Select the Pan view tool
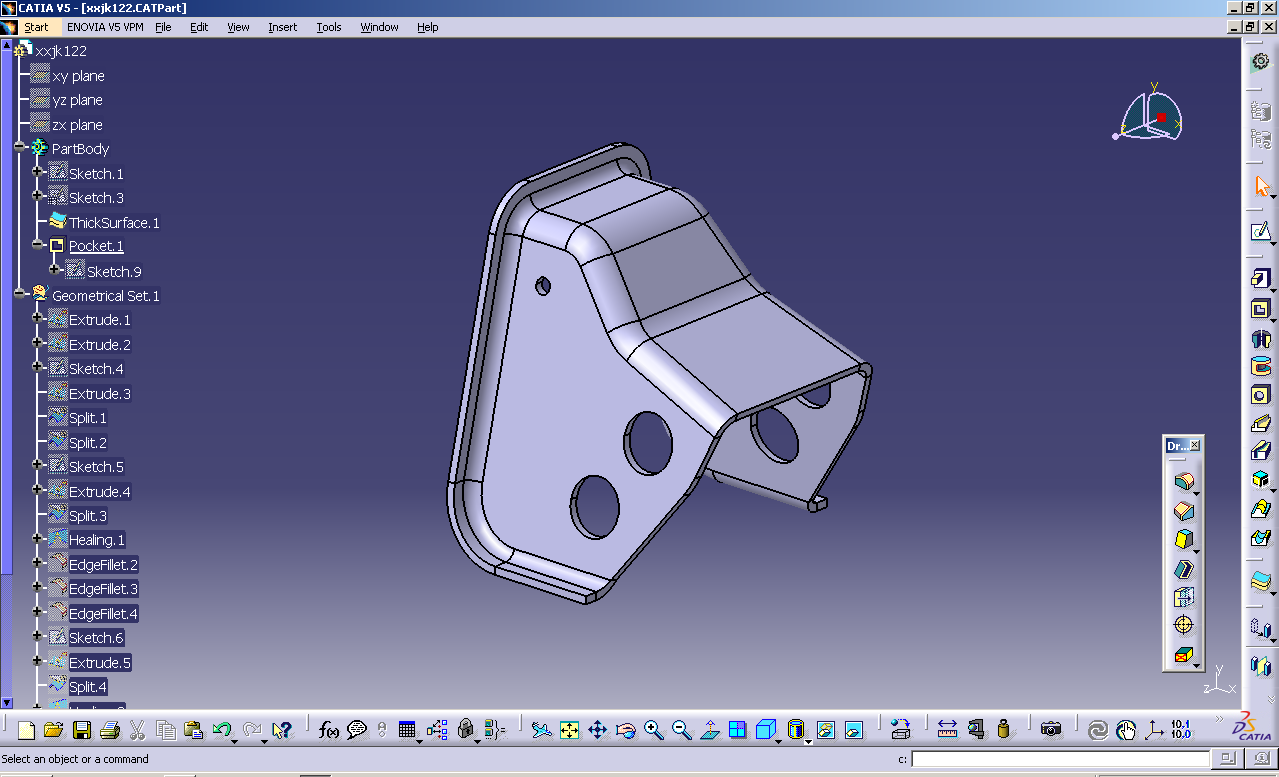 pyautogui.click(x=597, y=731)
